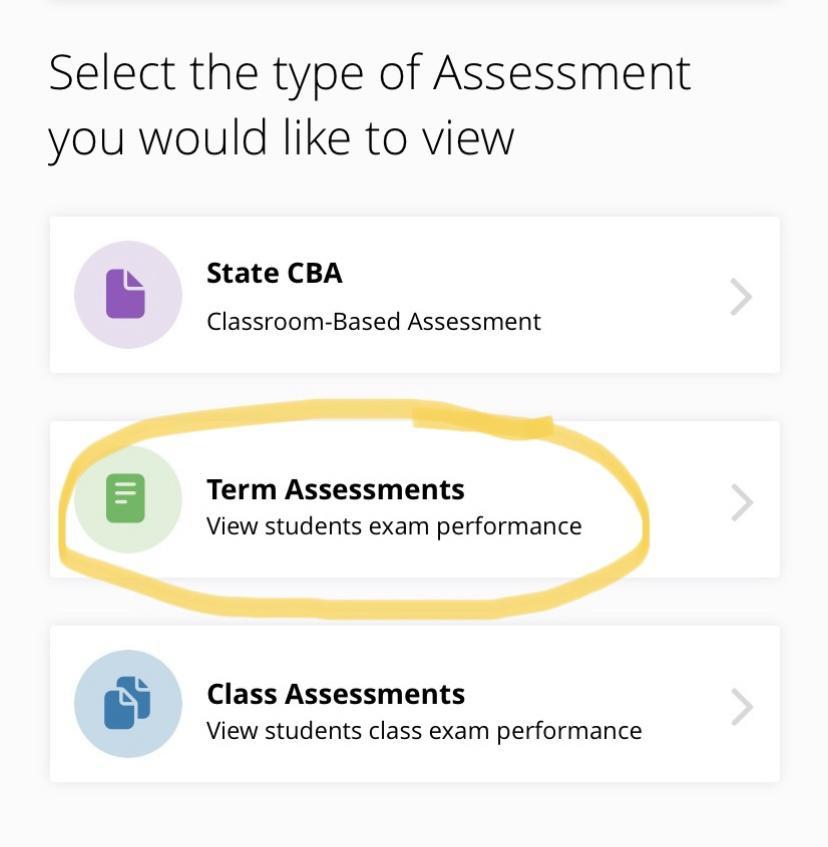Click the assessment selection heading text
Image resolution: width=828 pixels, height=847 pixels.
coord(370,105)
